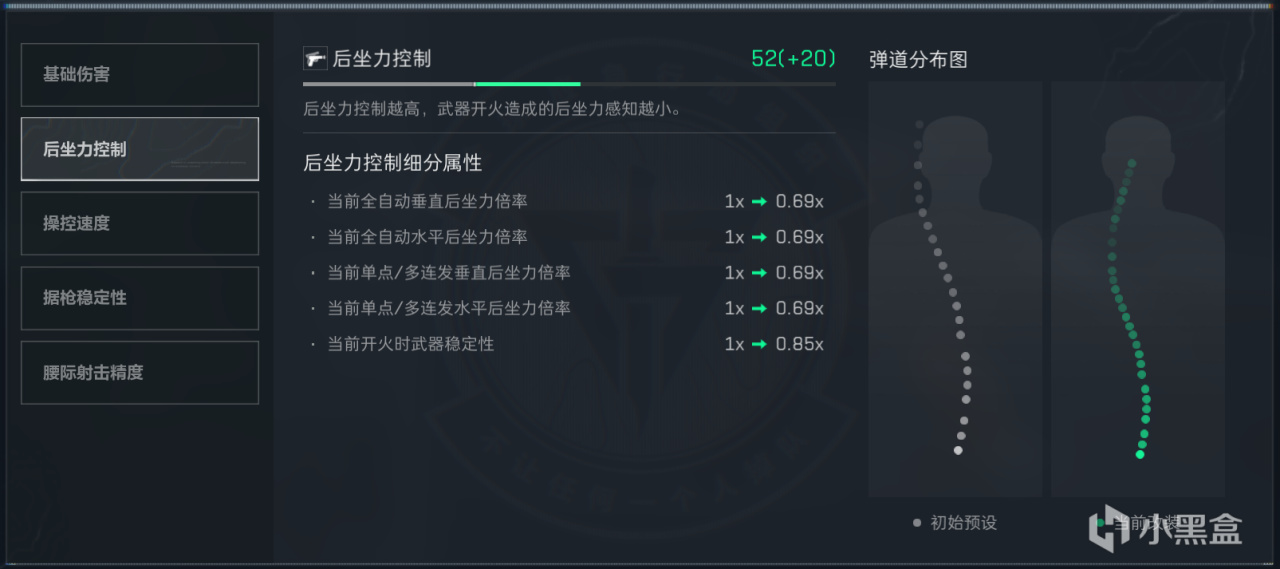Image resolution: width=1280 pixels, height=569 pixels.
Task: Click the pistol icon beside 后坐力控制 title
Action: 315,59
